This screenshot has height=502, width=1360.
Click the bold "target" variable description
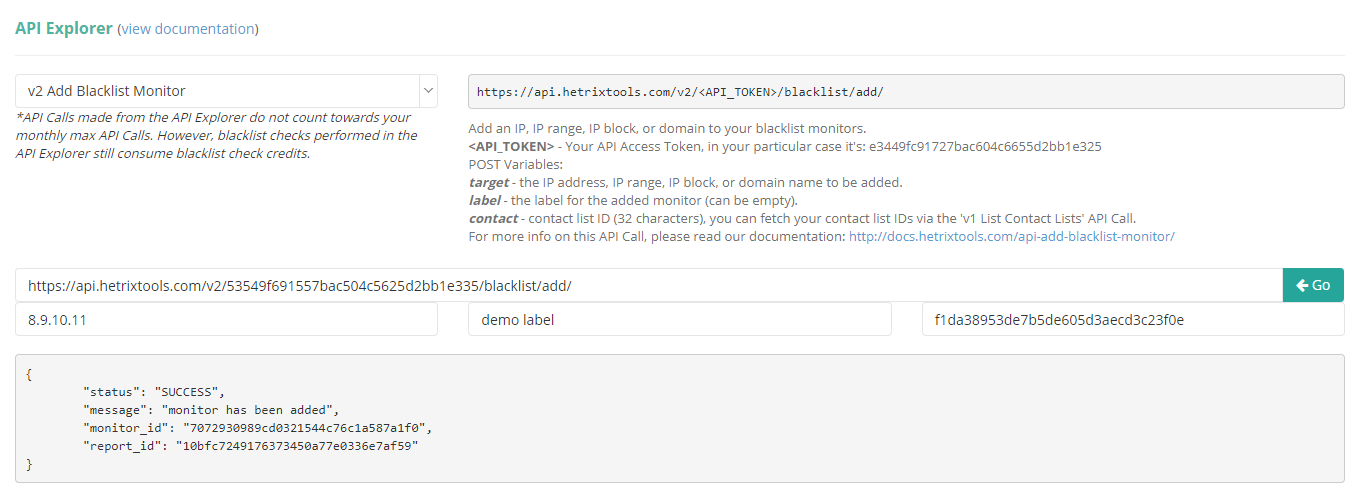pos(489,182)
